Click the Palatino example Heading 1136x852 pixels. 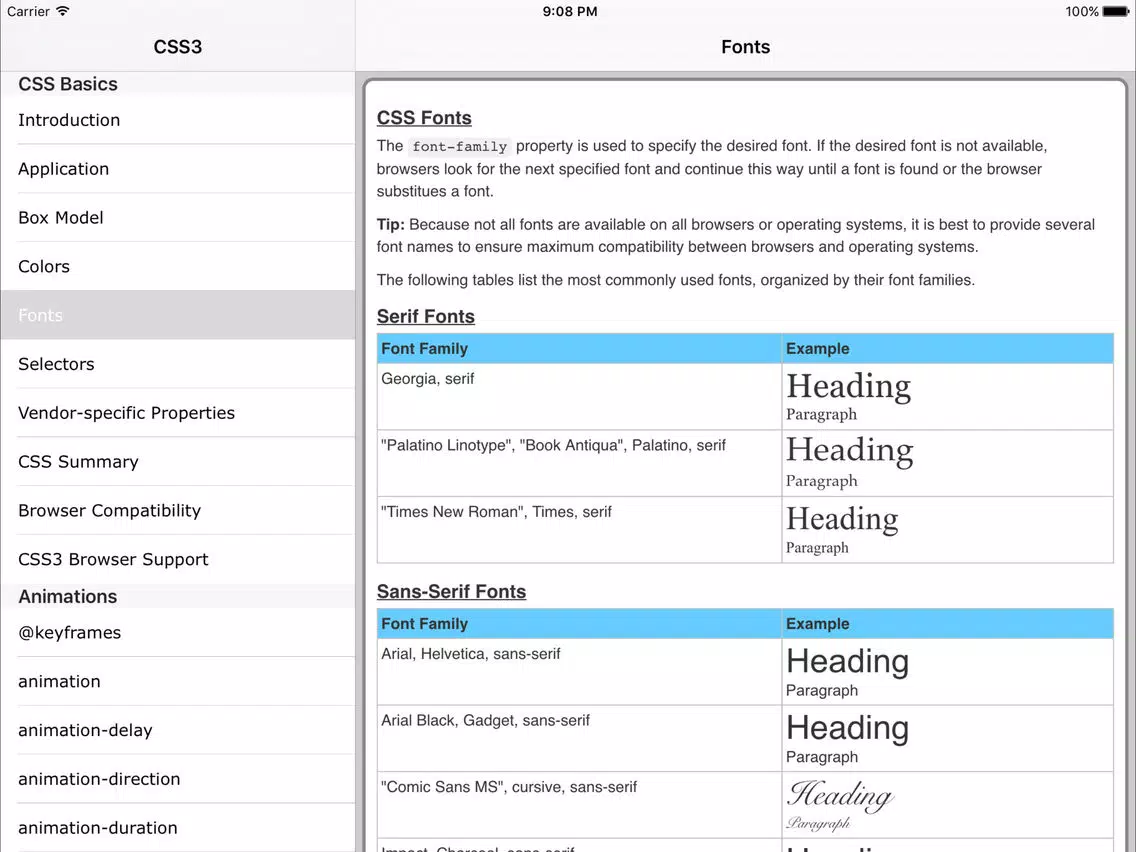(x=850, y=450)
